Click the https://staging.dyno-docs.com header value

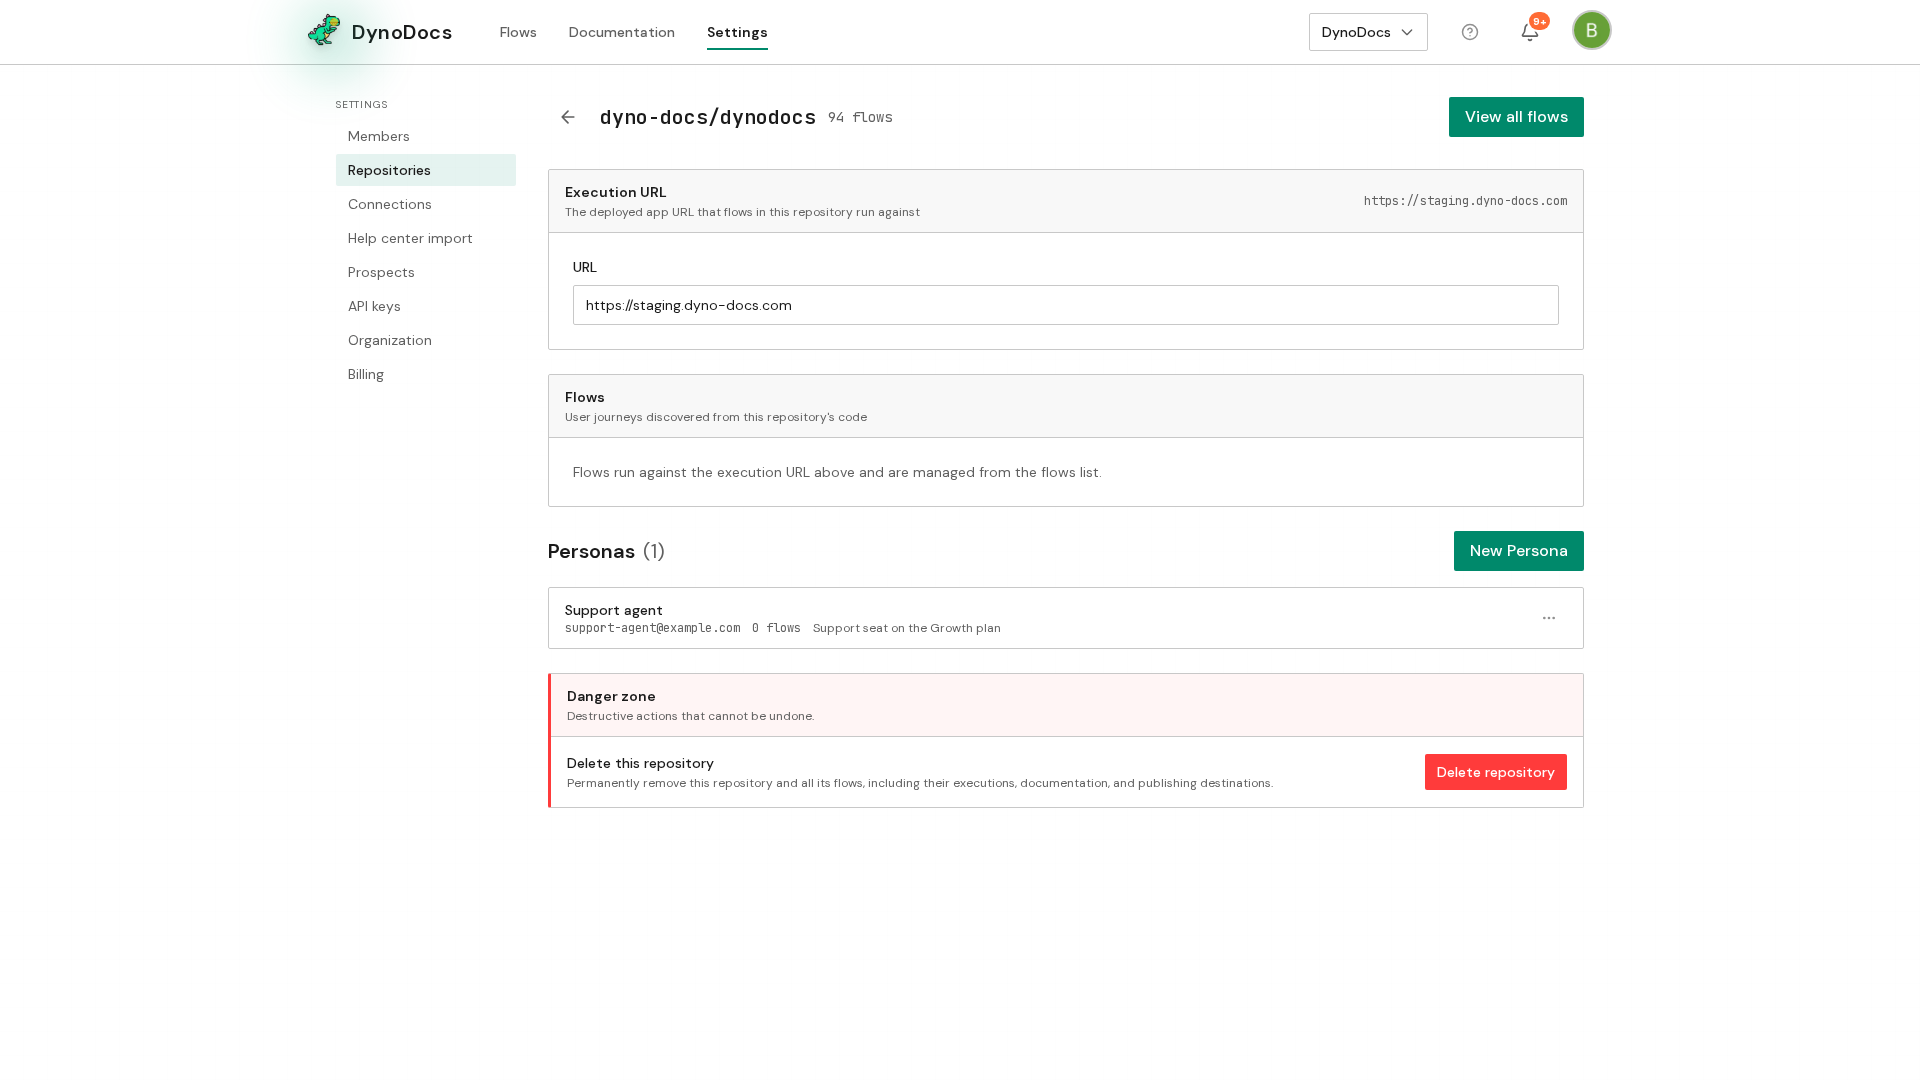[x=1465, y=201]
